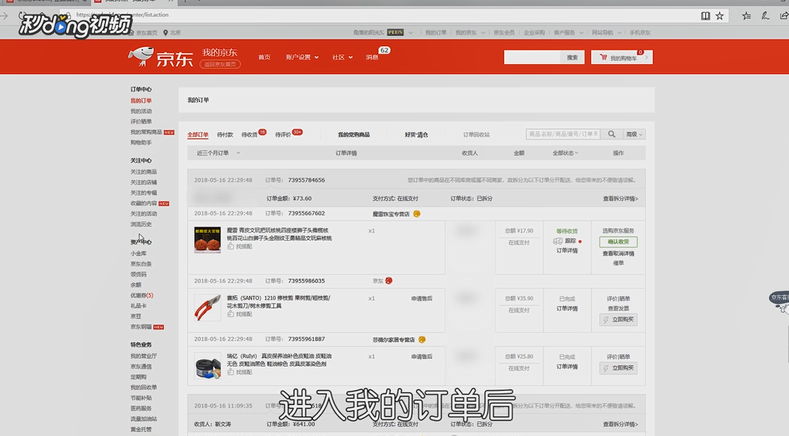Open 京东白条 in left sidebar
The width and height of the screenshot is (789, 436).
(141, 264)
